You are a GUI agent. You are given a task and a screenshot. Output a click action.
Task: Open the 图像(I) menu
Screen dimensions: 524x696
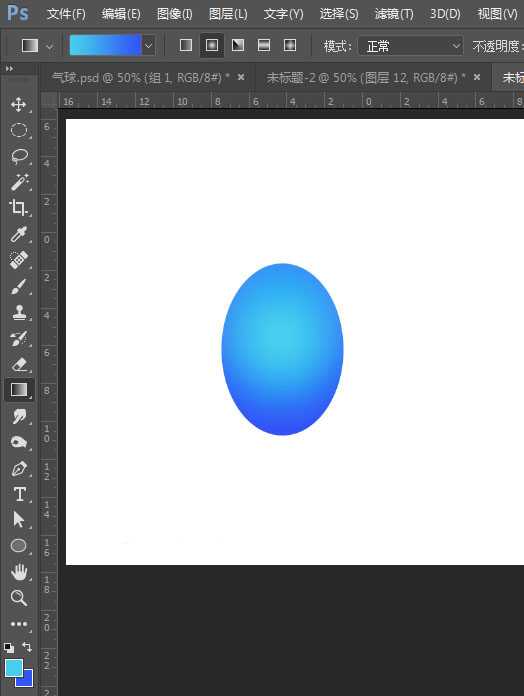point(175,14)
